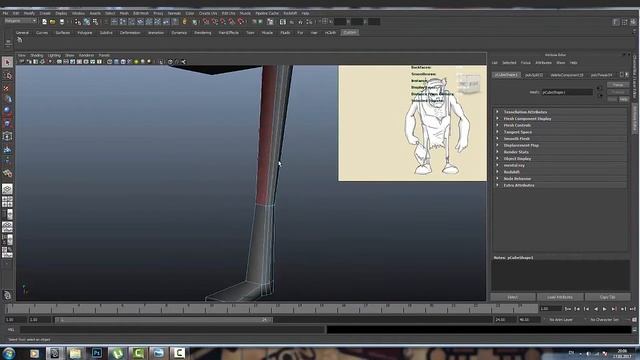This screenshot has height=360, width=640.
Task: Toggle grid display in panel toolbar
Action: 59,62
